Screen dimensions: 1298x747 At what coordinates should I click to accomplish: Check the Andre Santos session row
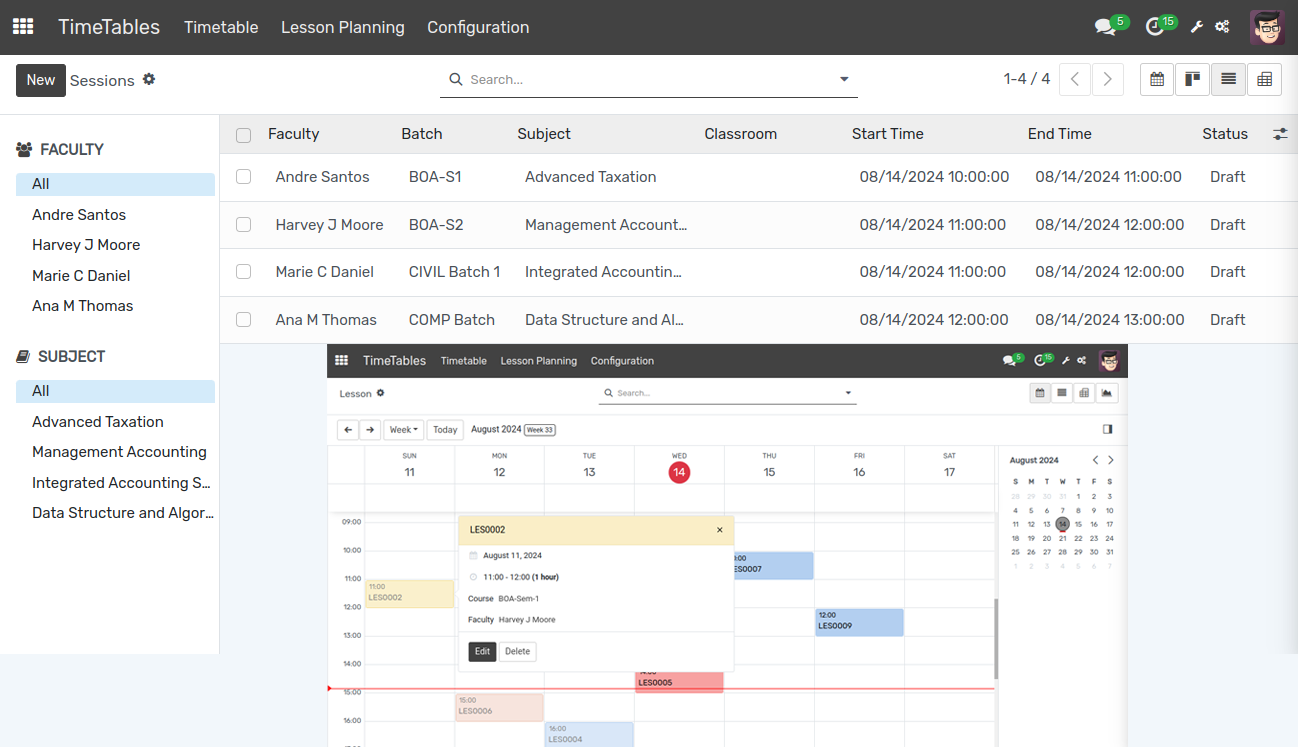click(x=243, y=176)
